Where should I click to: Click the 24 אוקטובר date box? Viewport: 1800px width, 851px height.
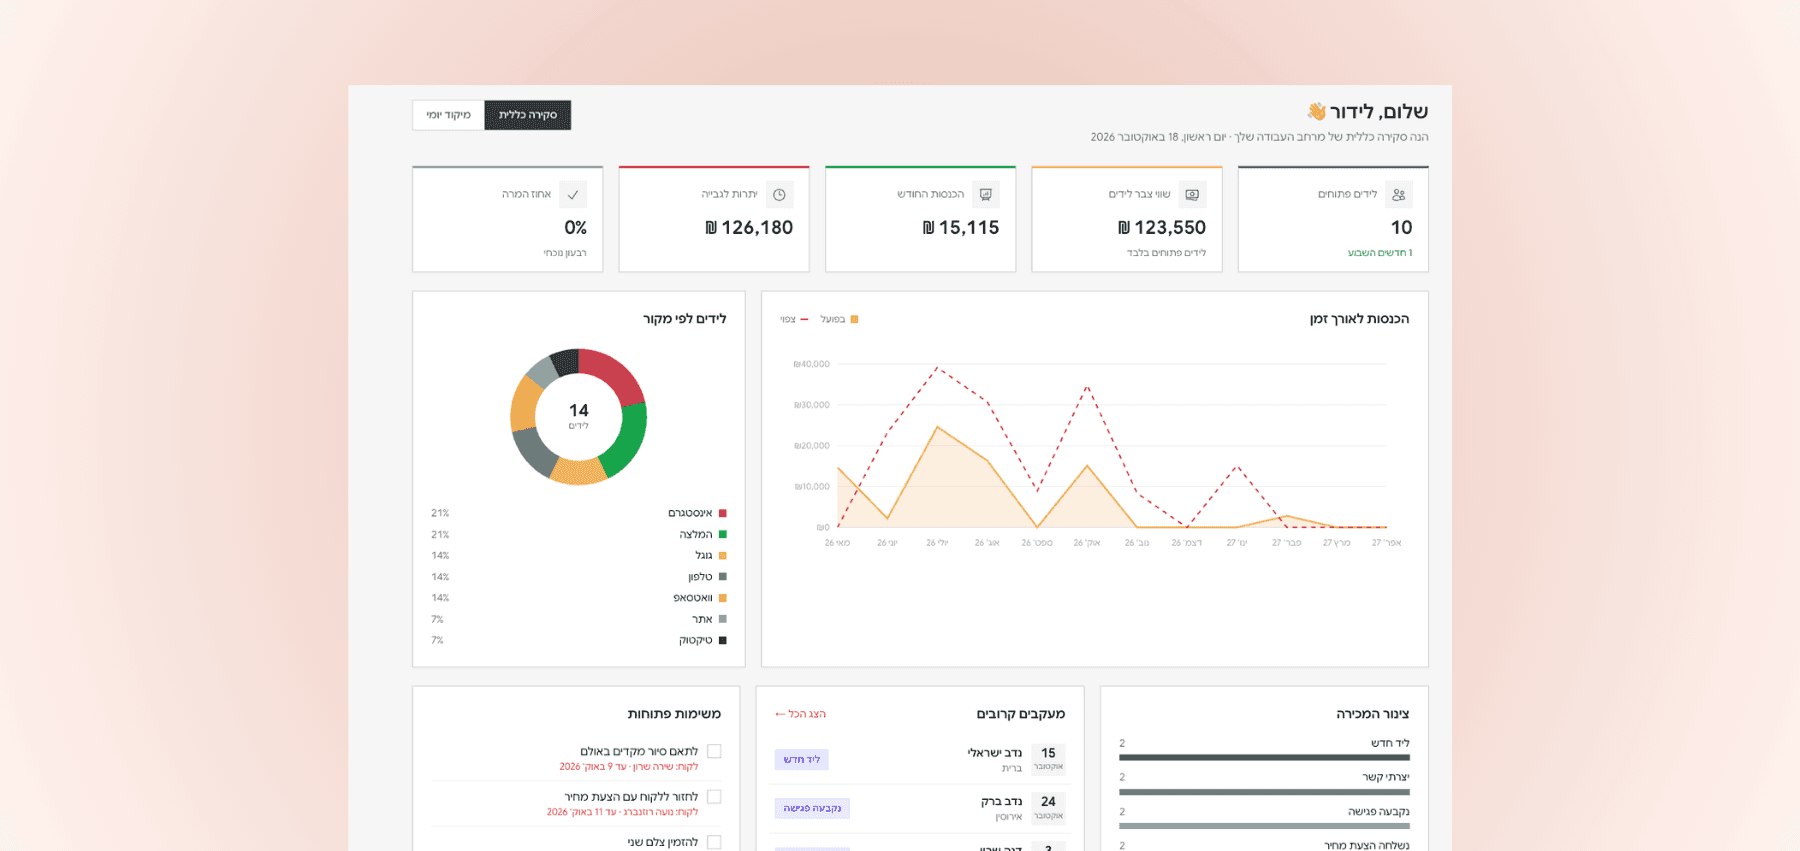click(1048, 807)
